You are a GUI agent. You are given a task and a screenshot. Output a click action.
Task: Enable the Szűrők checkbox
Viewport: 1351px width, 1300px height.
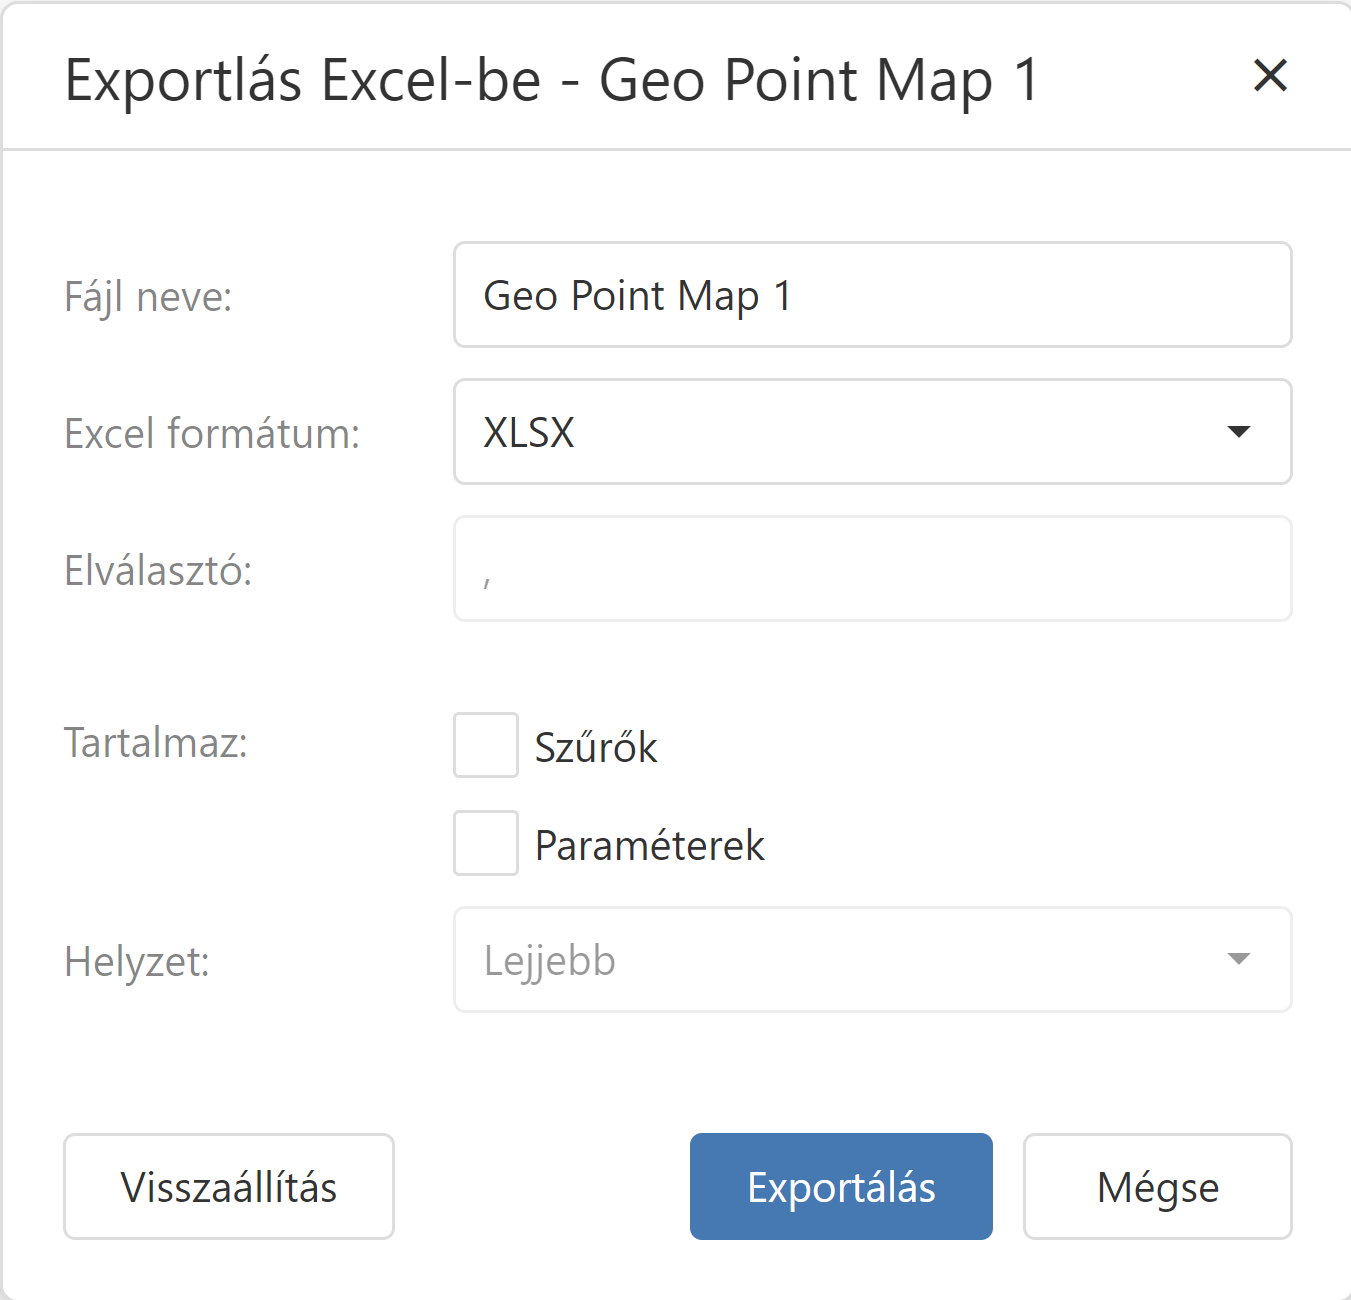click(486, 745)
